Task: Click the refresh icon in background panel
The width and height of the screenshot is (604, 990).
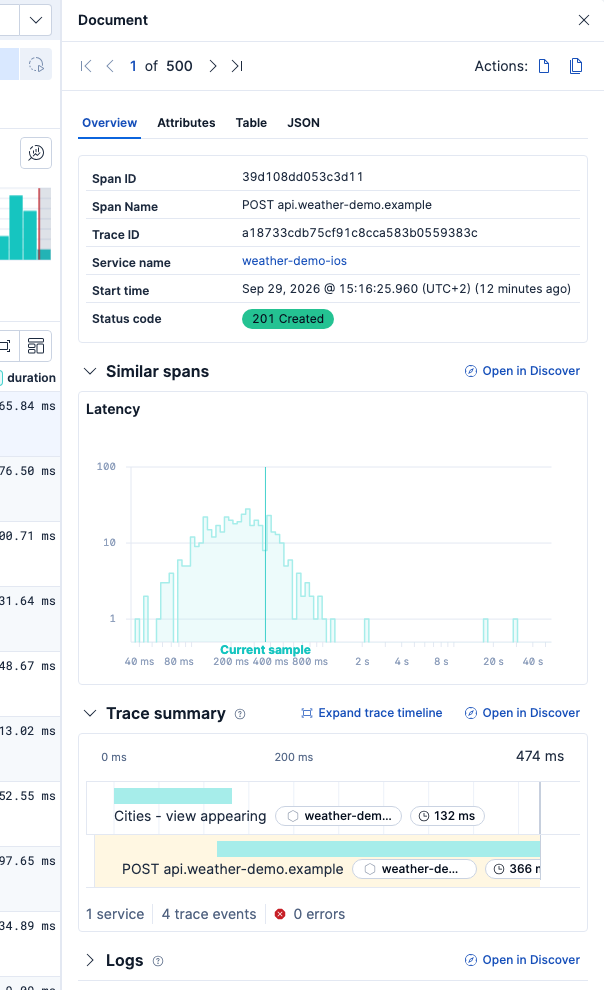Action: pos(36,64)
